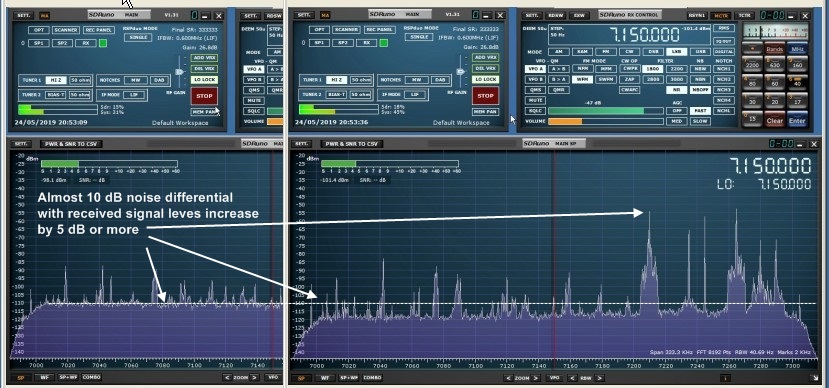The height and width of the screenshot is (388, 829).
Task: Set AGC to SLOW
Action: click(700, 121)
